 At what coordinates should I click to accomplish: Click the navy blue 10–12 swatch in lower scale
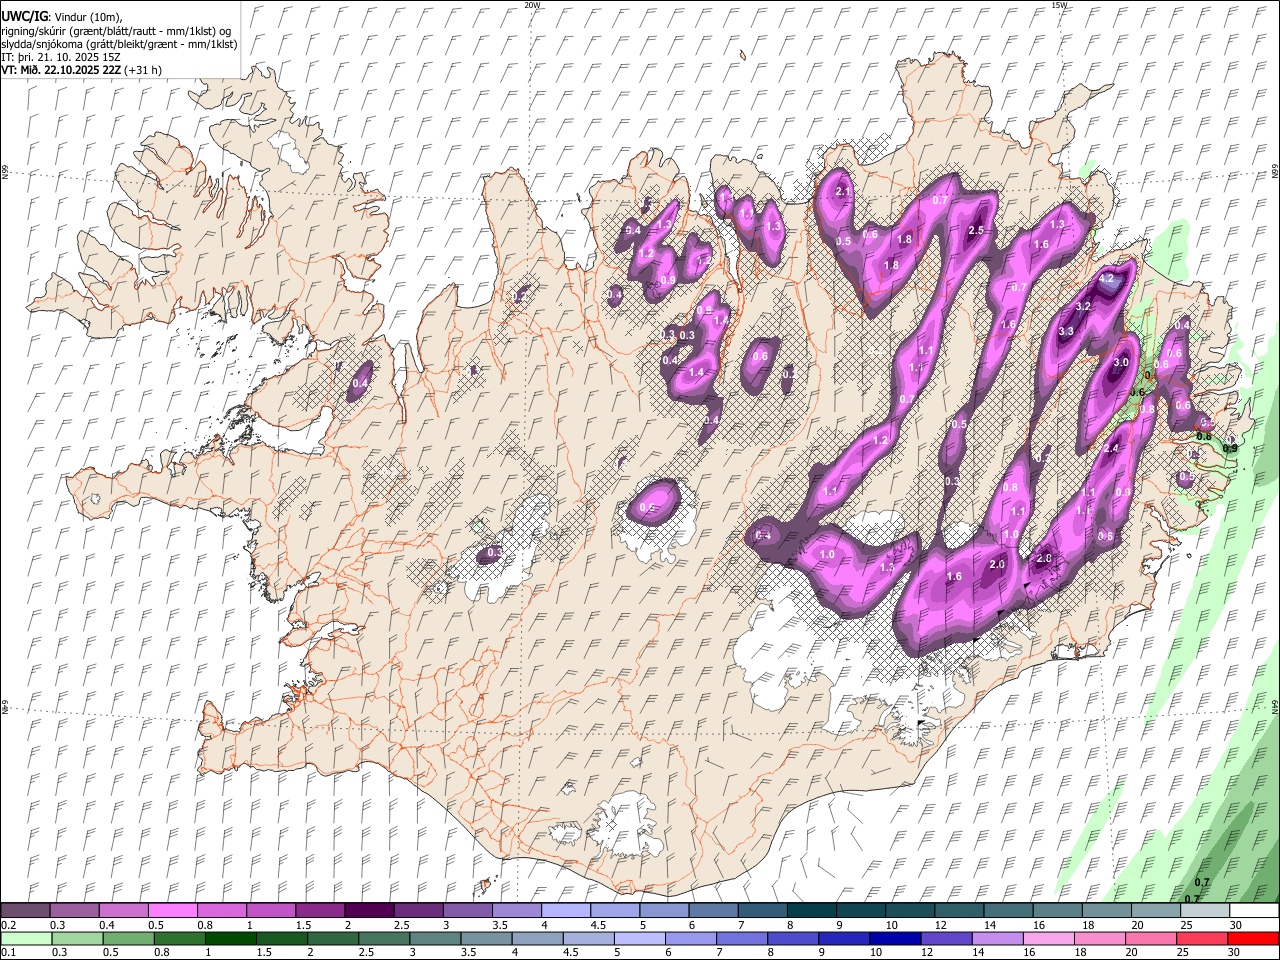pyautogui.click(x=895, y=938)
